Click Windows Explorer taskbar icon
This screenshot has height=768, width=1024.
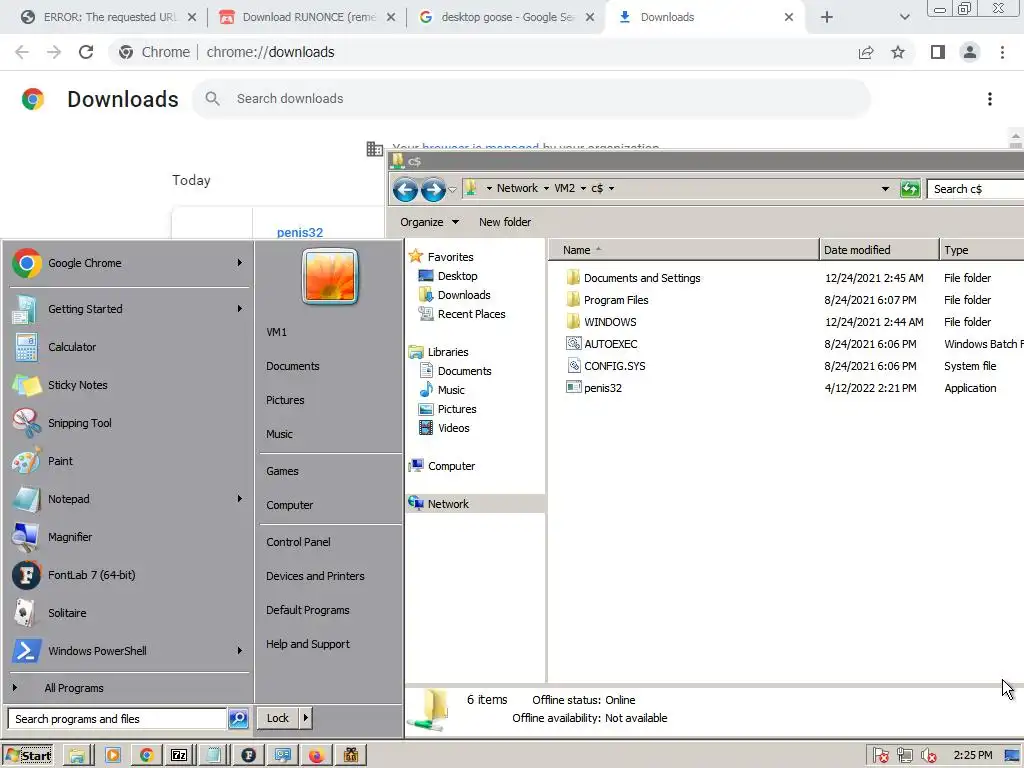[x=77, y=756]
